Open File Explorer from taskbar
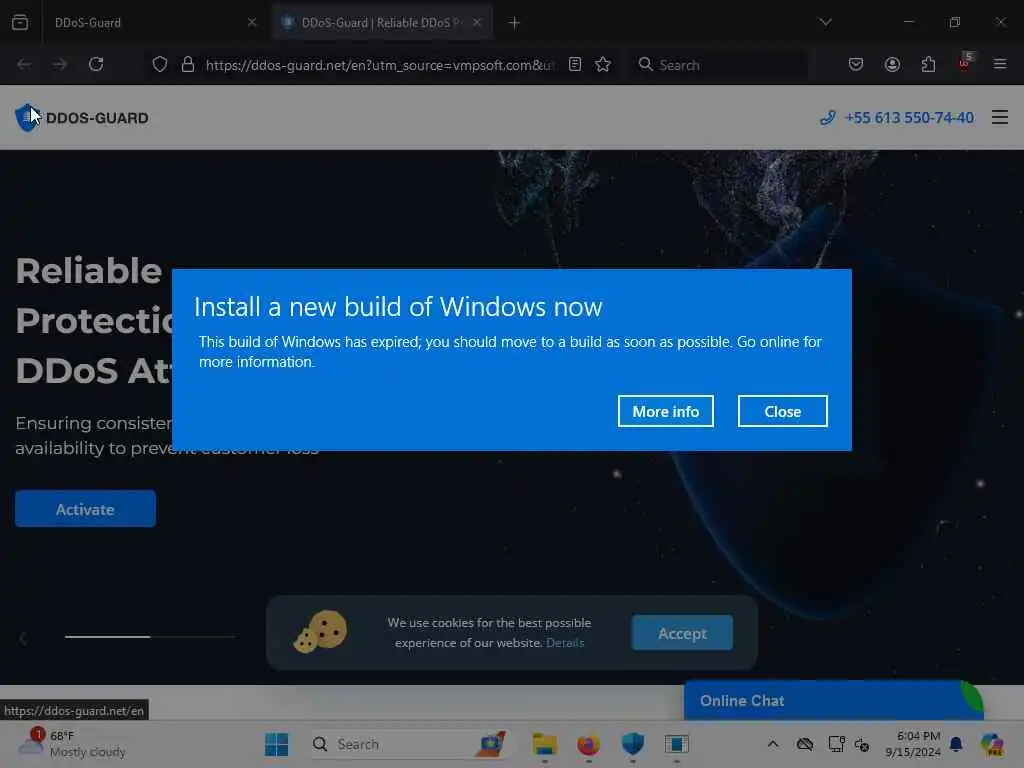Screen dimensions: 1024x768 [544, 744]
